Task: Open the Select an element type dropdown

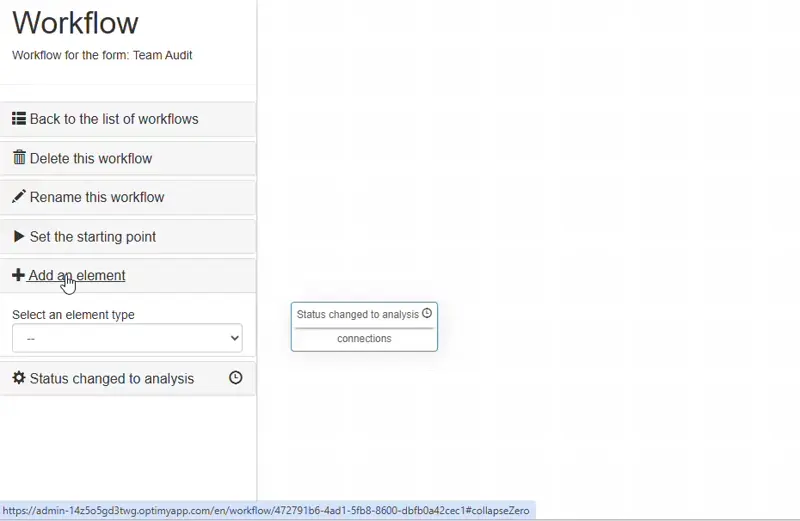Action: coord(127,338)
